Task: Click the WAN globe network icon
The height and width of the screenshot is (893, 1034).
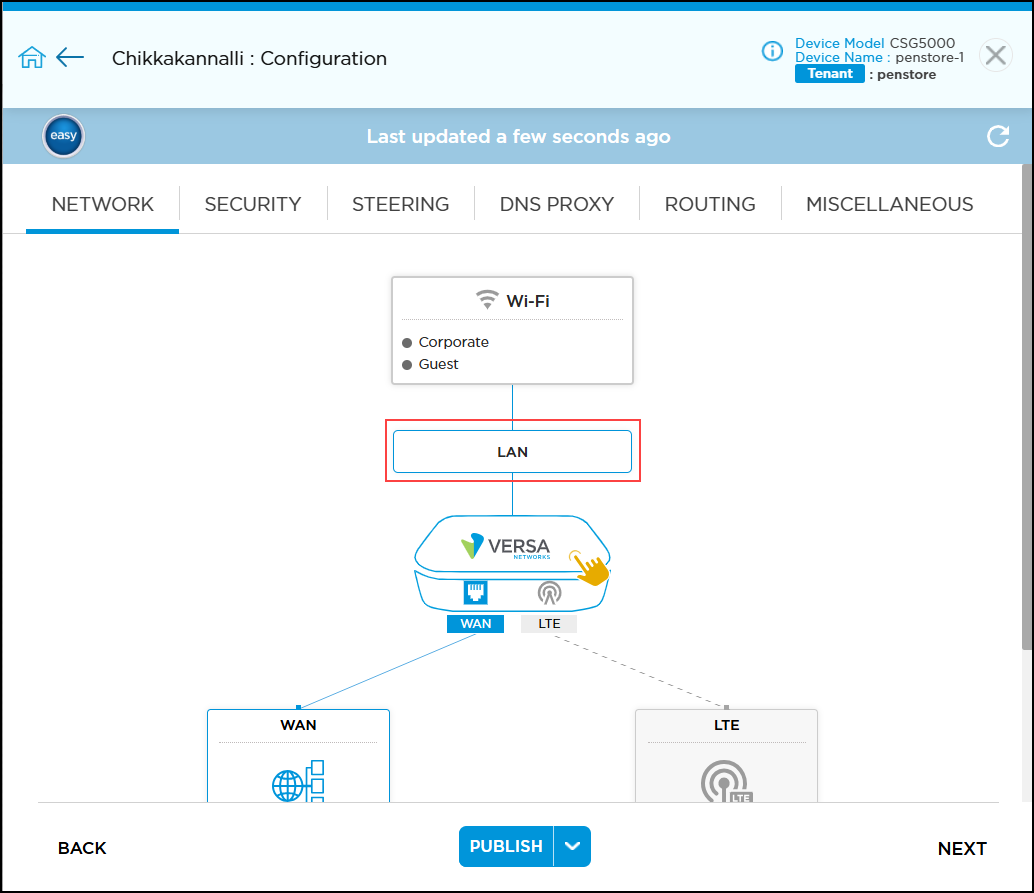Action: (298, 781)
